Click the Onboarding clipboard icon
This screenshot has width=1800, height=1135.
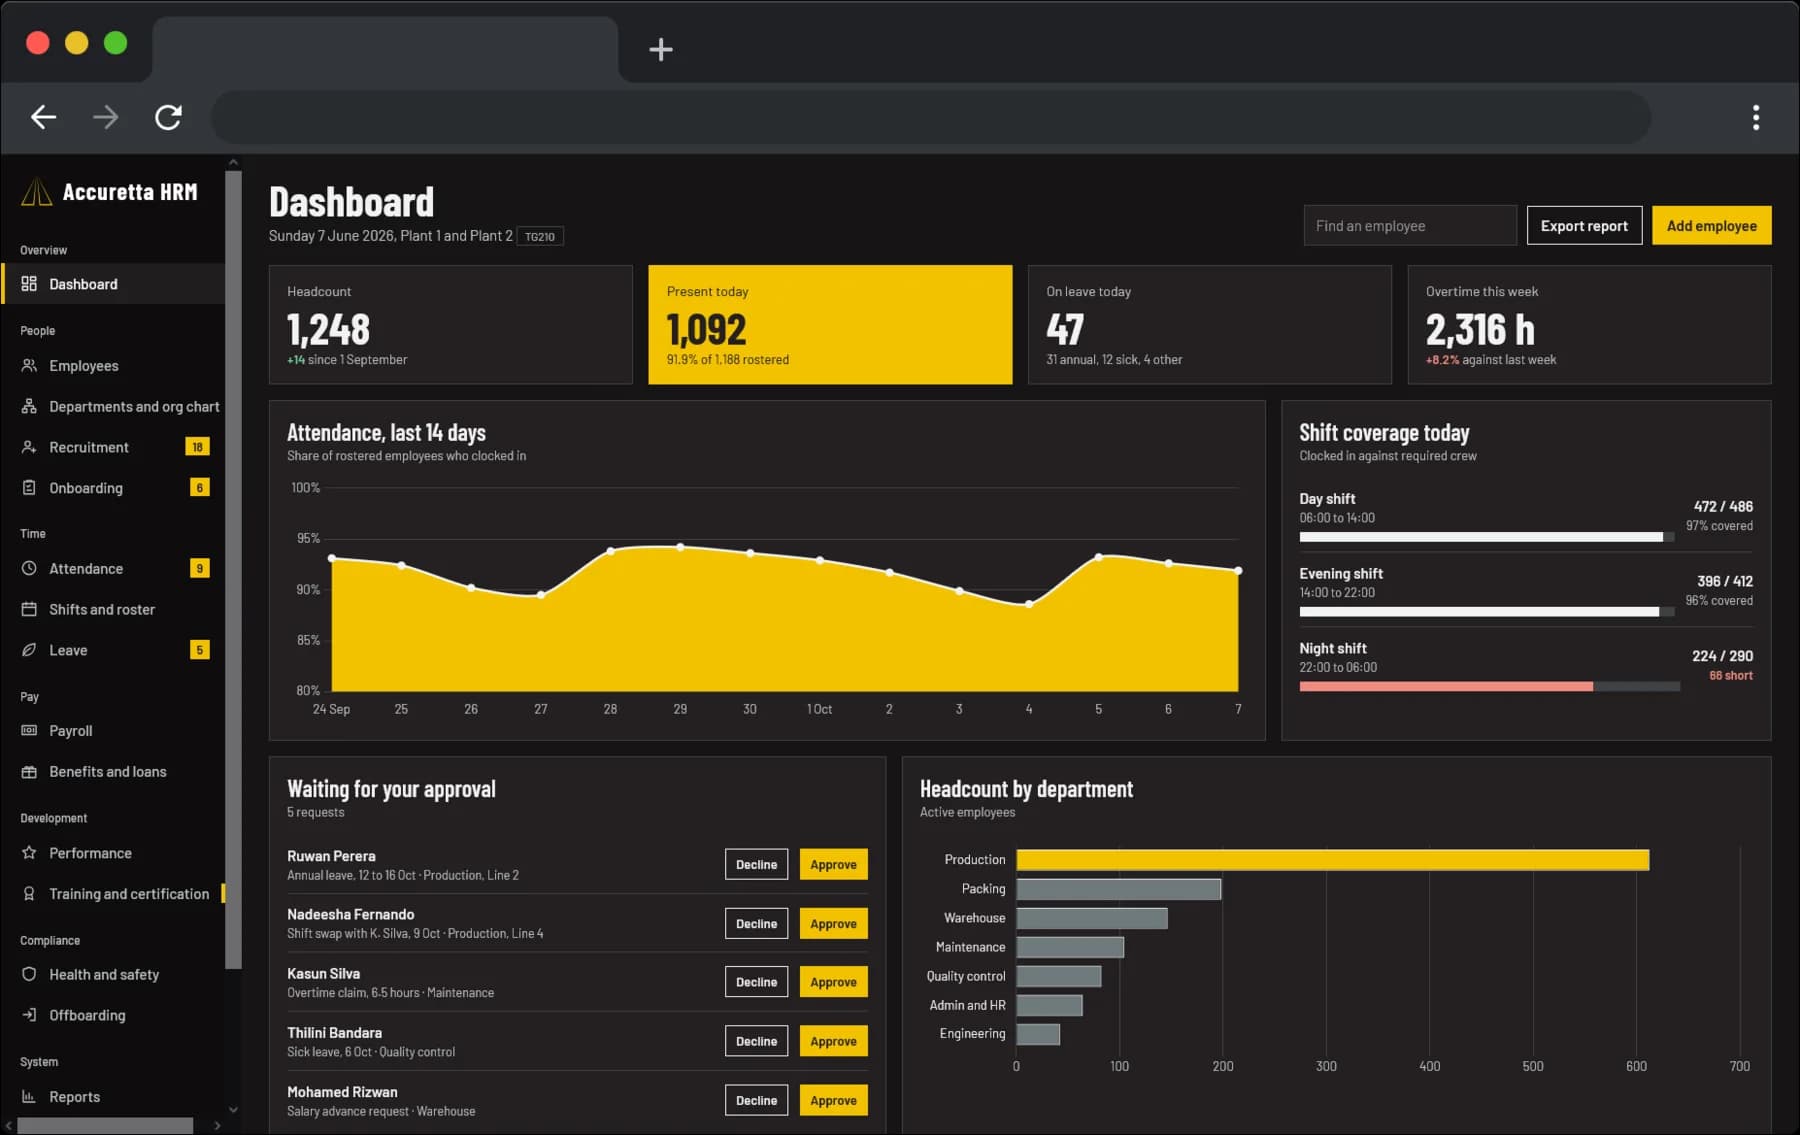click(29, 488)
